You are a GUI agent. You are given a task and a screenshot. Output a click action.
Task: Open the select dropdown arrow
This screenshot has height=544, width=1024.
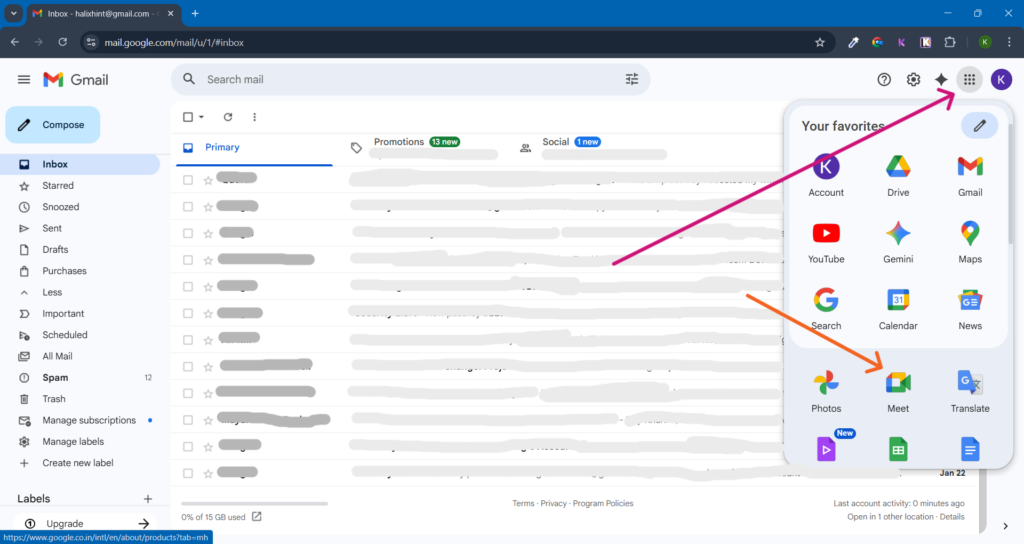click(201, 117)
